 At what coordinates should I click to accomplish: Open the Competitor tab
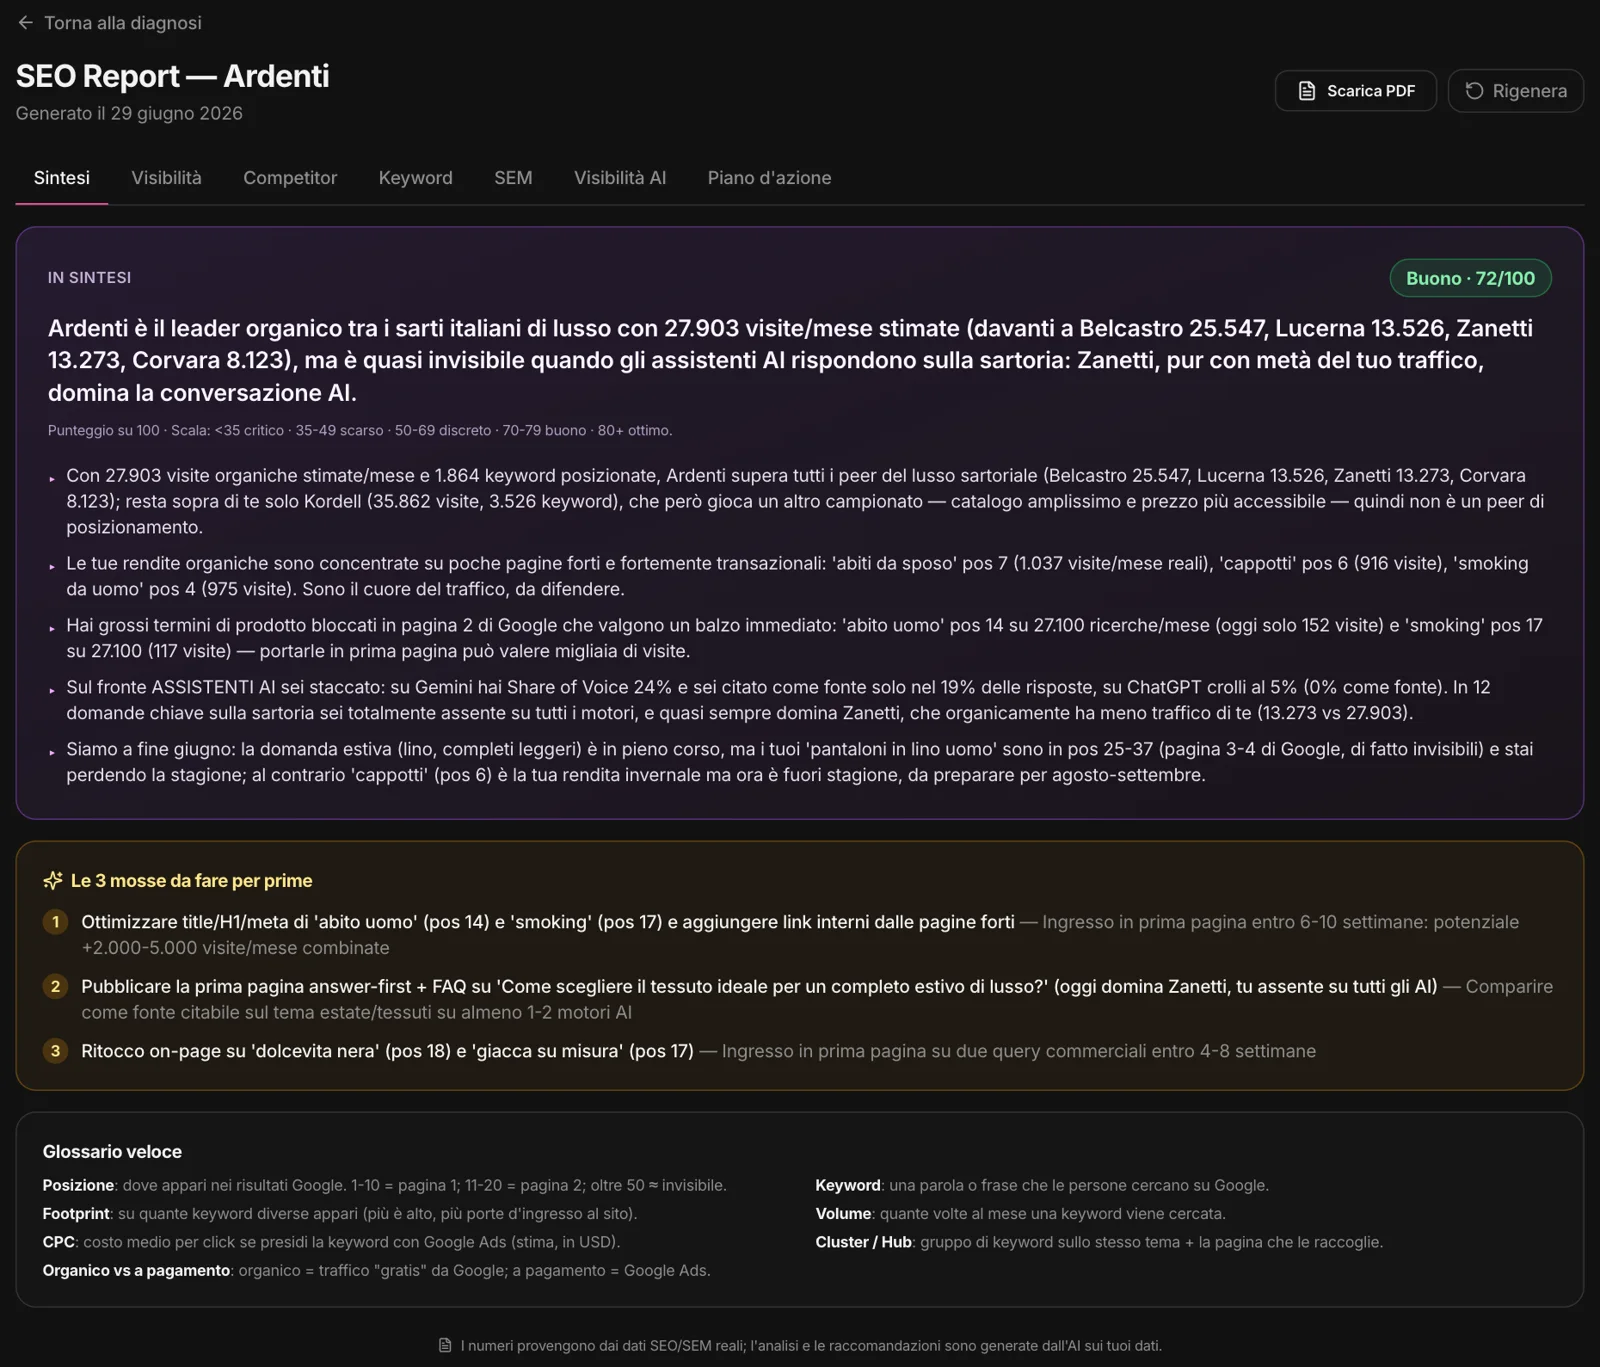click(x=290, y=178)
